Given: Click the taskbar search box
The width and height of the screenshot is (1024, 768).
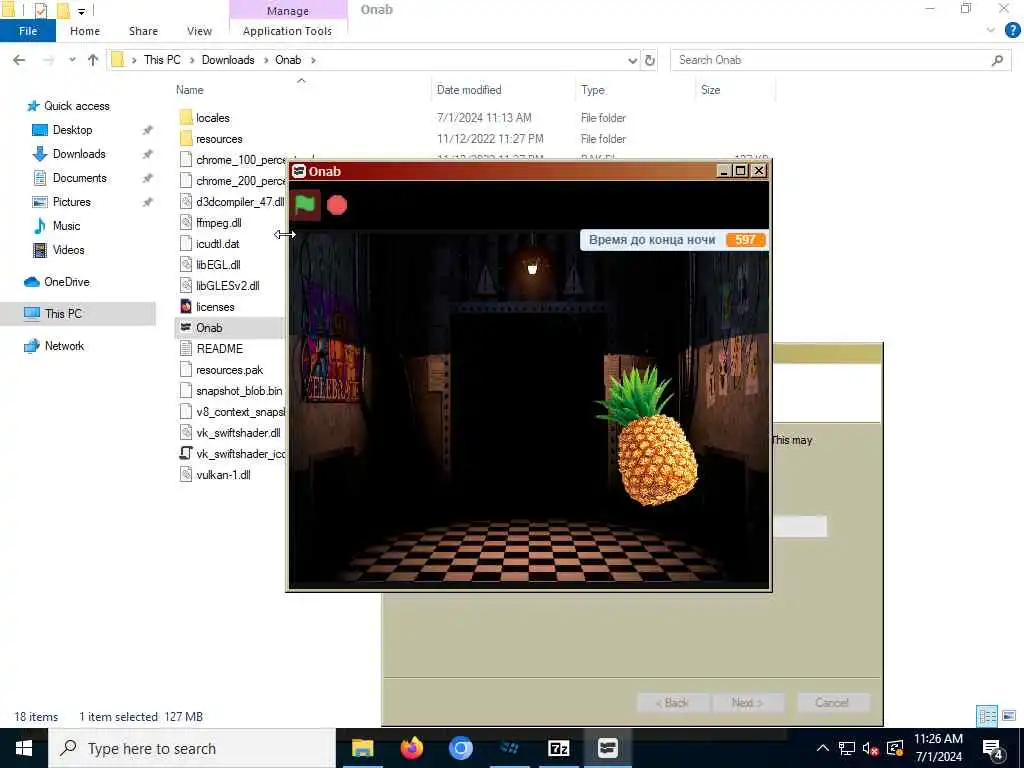Looking at the screenshot, I should pyautogui.click(x=191, y=748).
